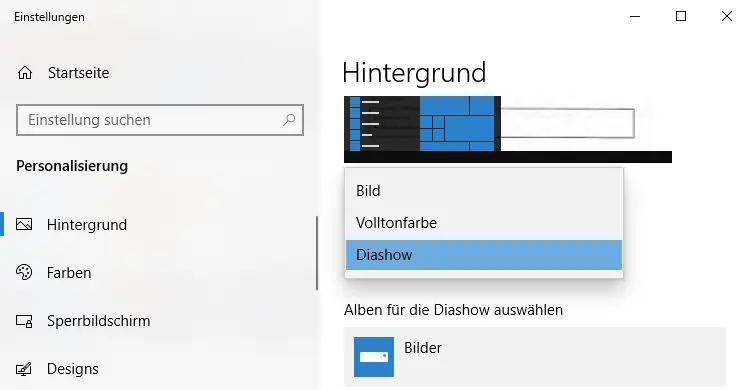
Task: Select the Bilder album entry
Action: [x=535, y=357]
